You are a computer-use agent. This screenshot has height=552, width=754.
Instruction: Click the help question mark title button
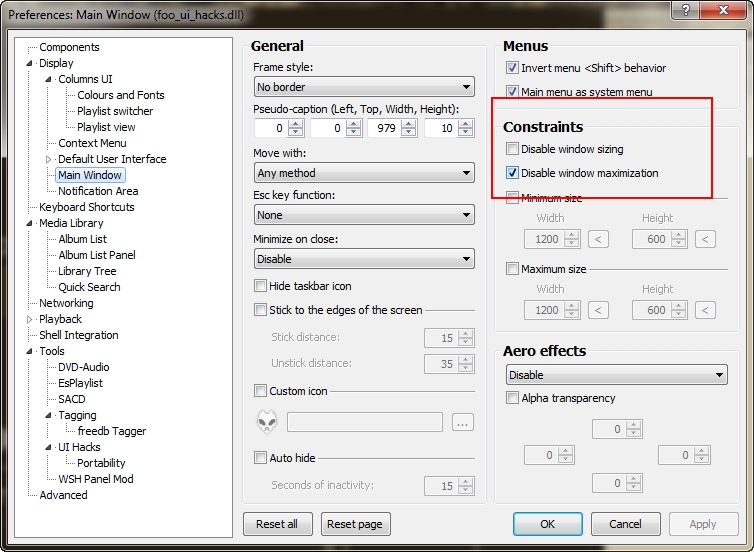click(x=686, y=10)
